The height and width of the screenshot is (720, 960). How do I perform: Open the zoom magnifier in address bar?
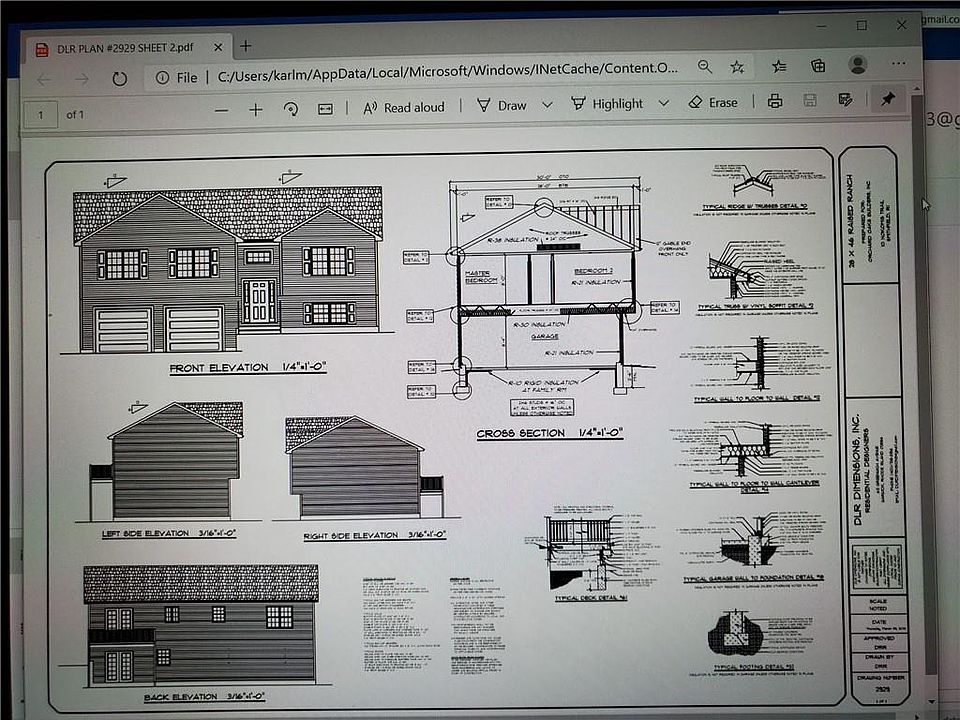click(705, 67)
